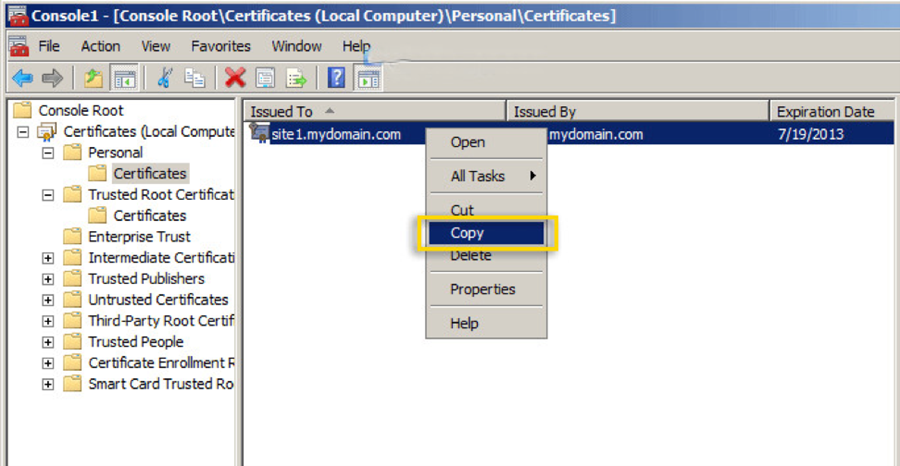Select Certificates under Trusted Root Certification
Image resolution: width=900 pixels, height=466 pixels.
[x=150, y=216]
